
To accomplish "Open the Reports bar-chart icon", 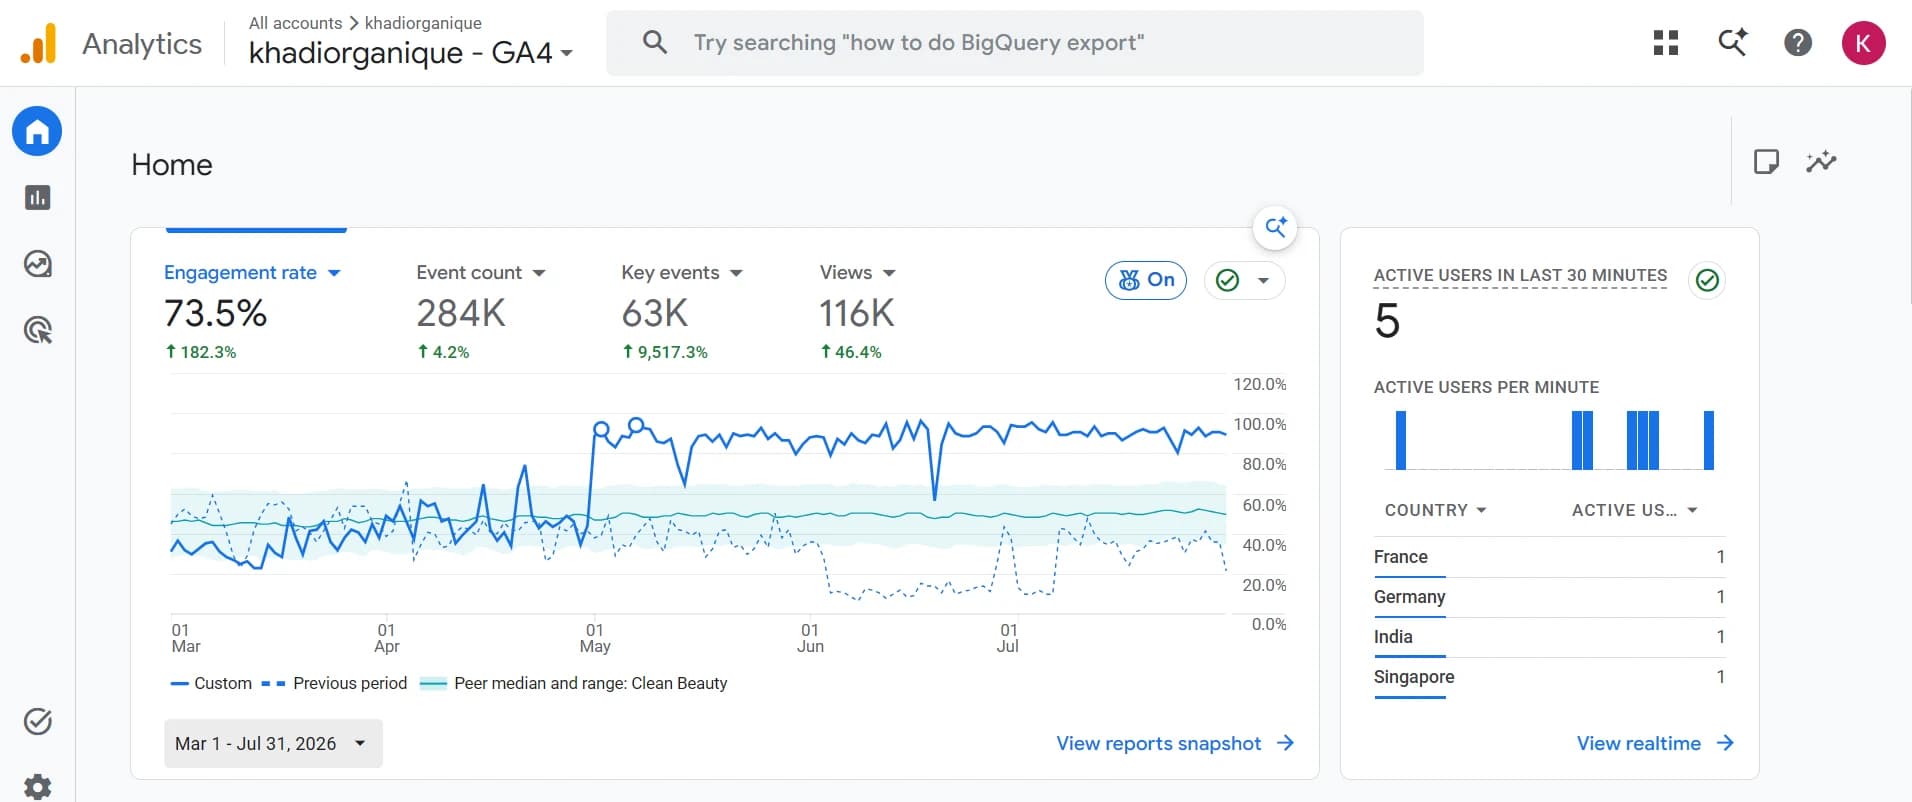I will [x=37, y=198].
